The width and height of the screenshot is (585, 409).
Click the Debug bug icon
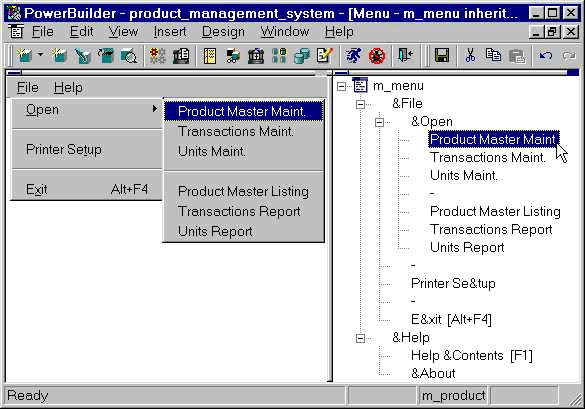tap(376, 56)
